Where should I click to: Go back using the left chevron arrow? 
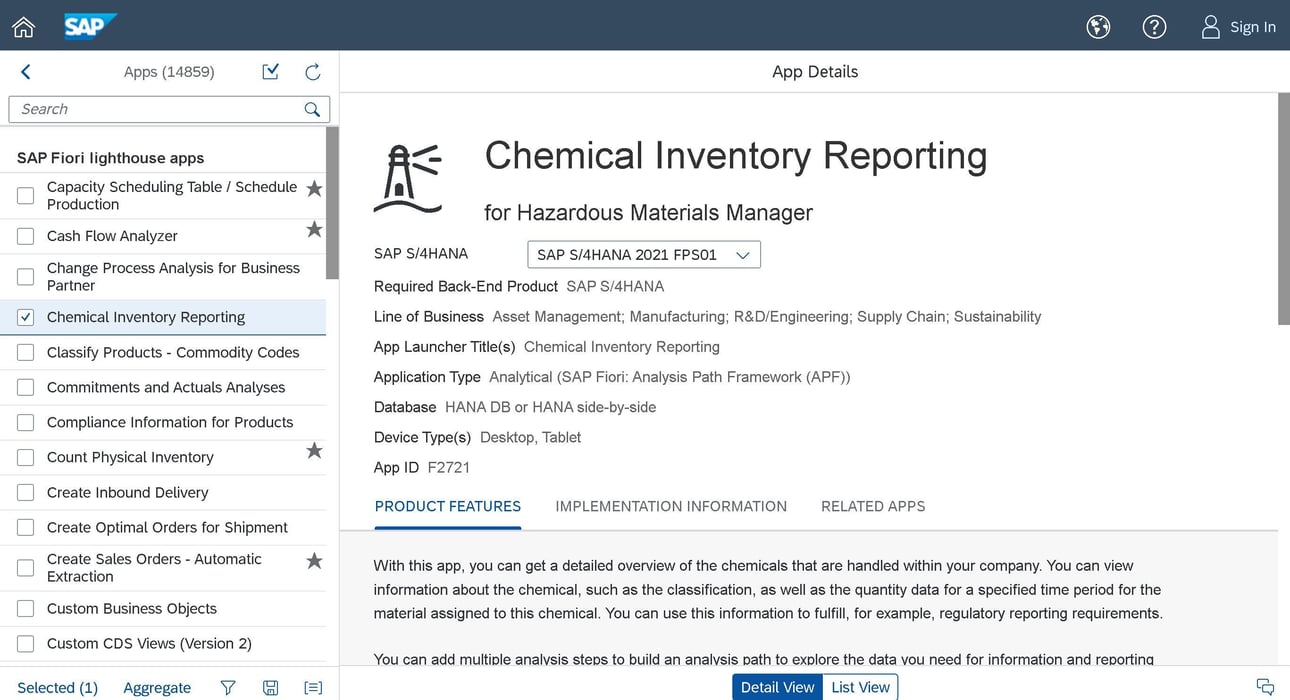point(26,72)
